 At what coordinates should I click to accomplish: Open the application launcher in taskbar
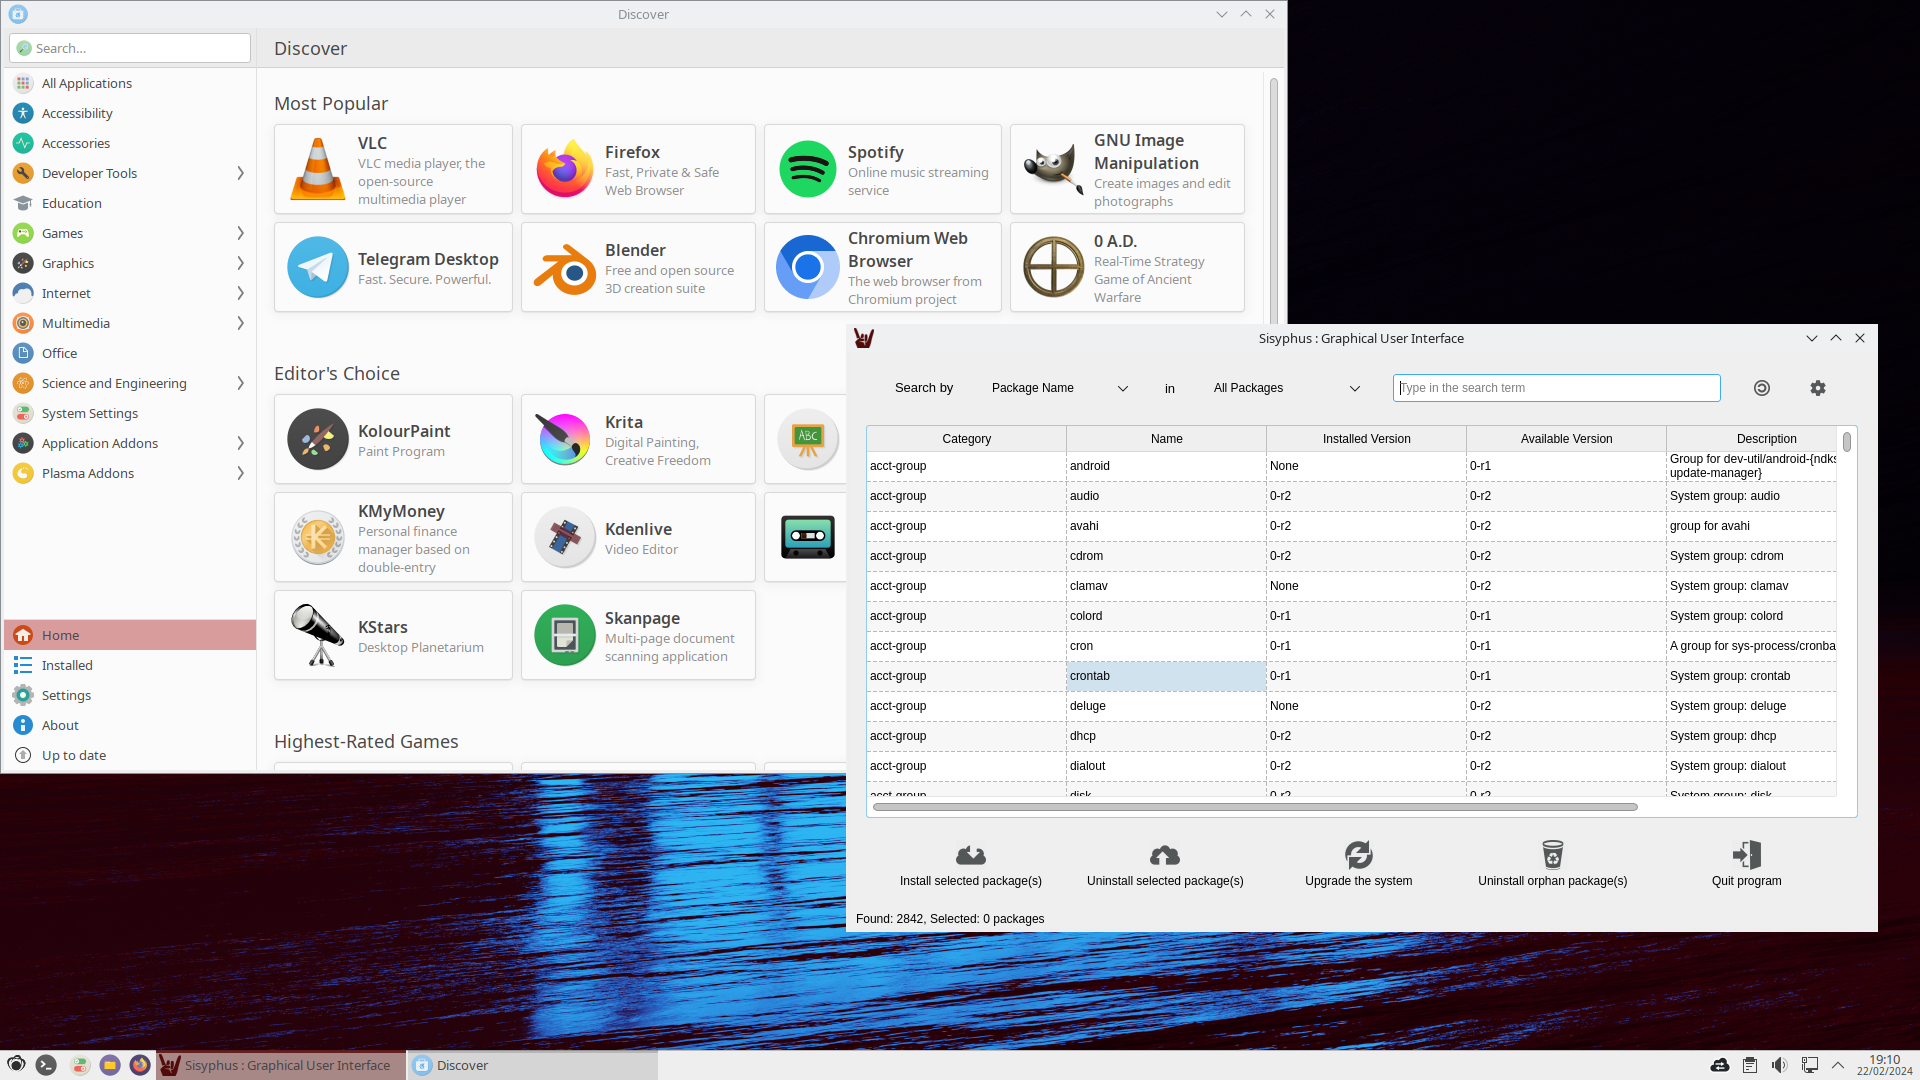pos(16,1065)
